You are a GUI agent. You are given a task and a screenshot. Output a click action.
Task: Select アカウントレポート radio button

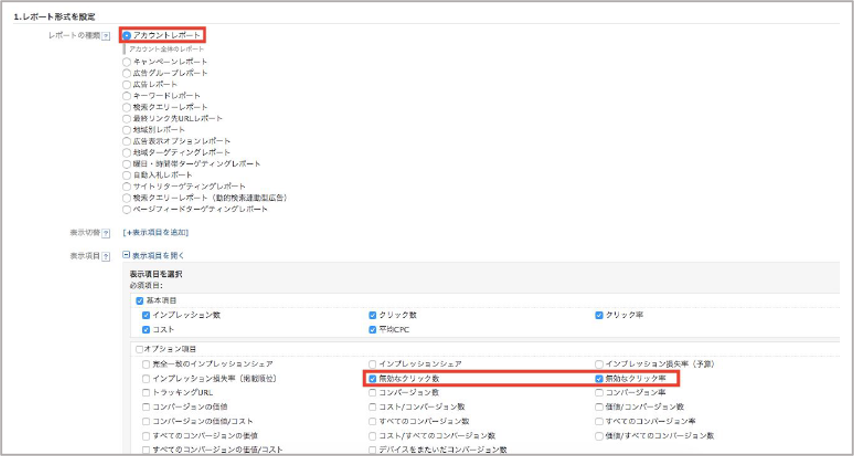click(x=127, y=35)
